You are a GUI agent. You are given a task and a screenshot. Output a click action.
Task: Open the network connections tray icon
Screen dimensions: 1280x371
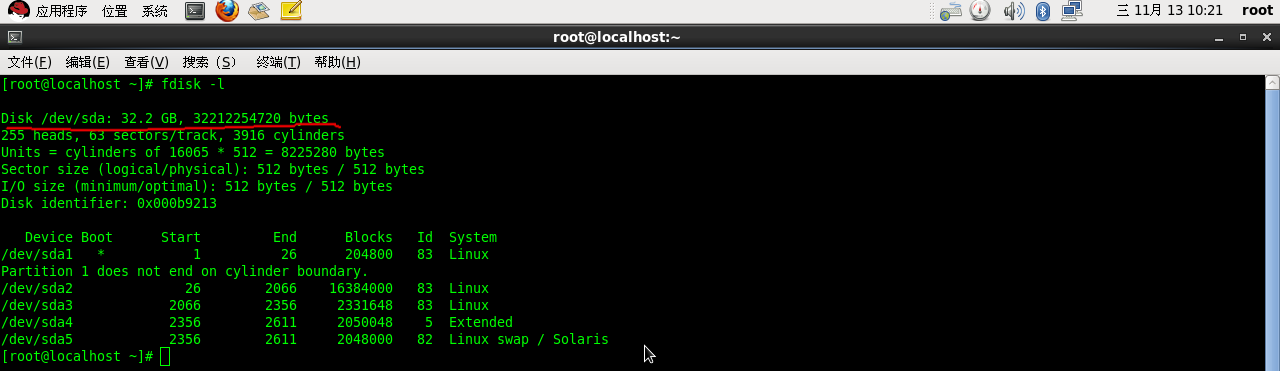pos(1072,11)
